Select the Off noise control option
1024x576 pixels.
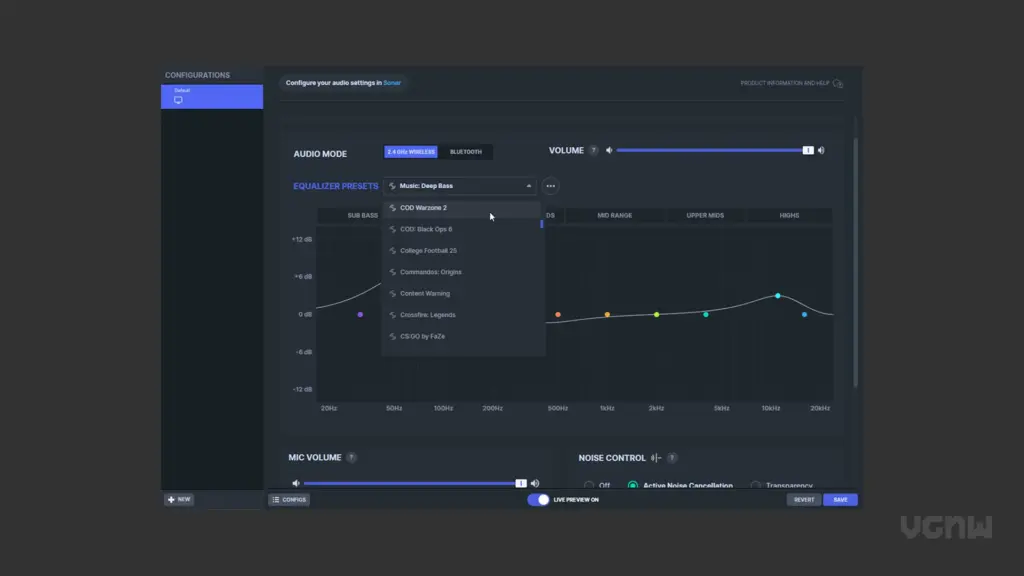coord(589,486)
